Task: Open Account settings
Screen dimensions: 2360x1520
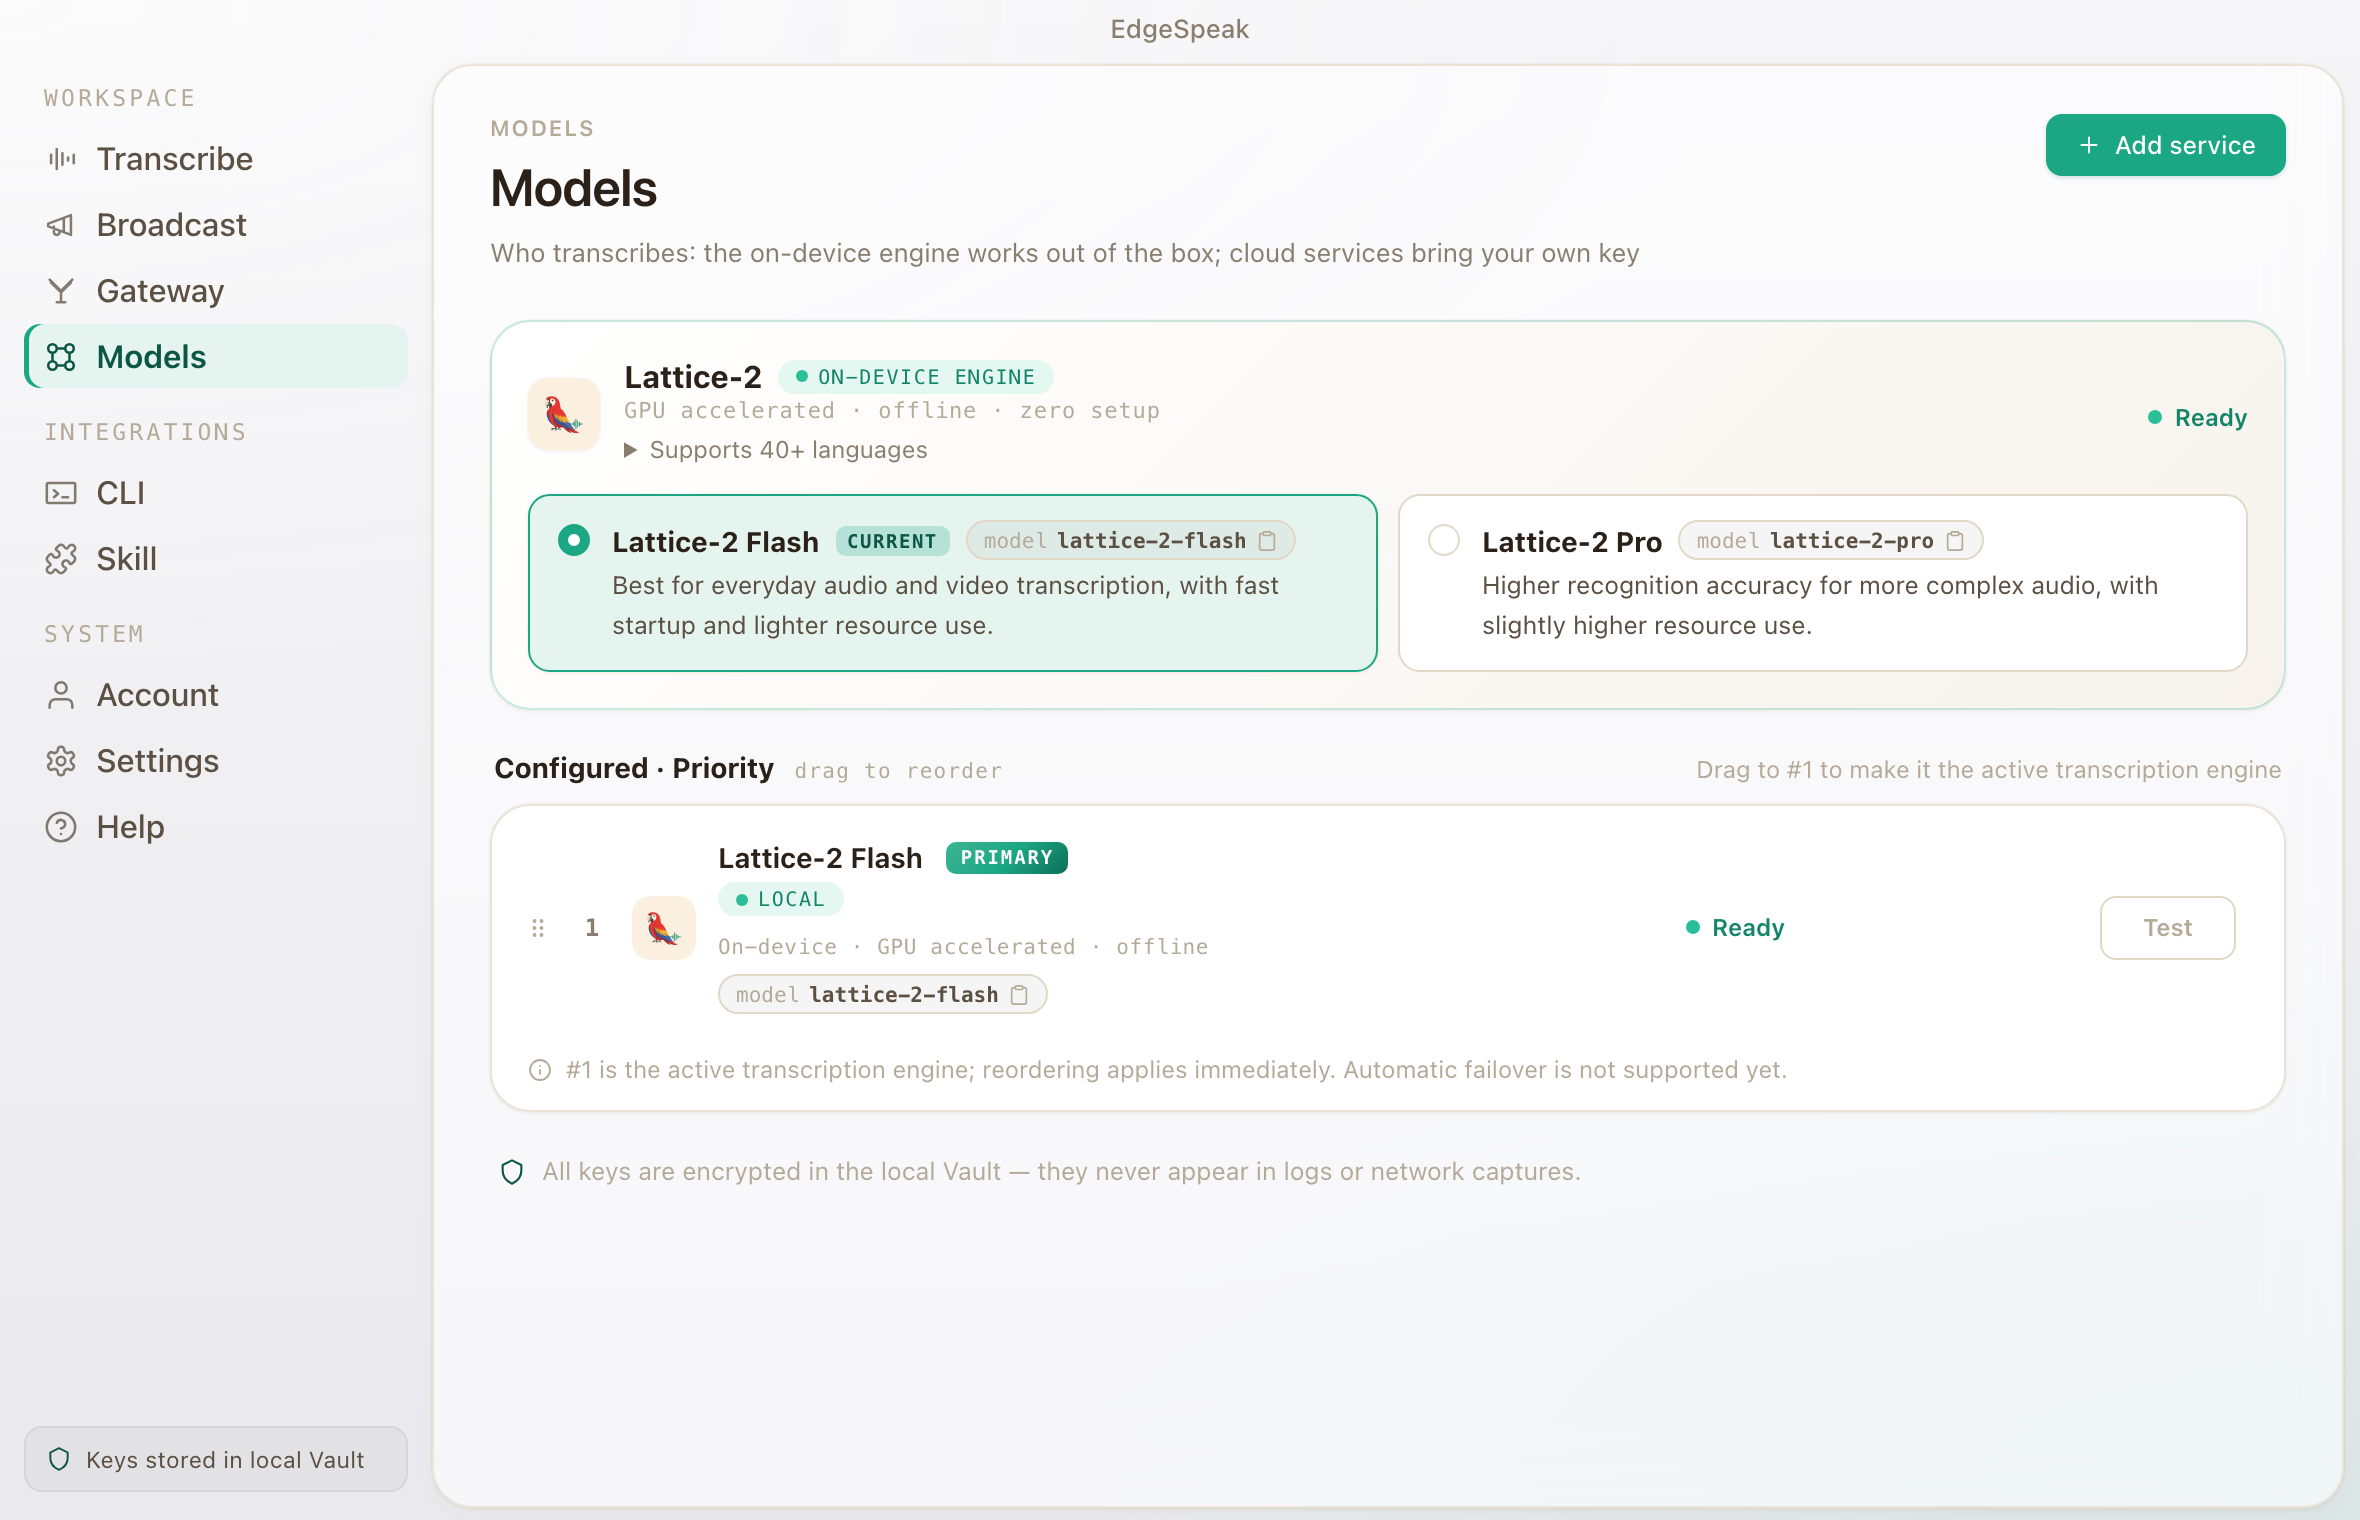Action: [x=216, y=695]
